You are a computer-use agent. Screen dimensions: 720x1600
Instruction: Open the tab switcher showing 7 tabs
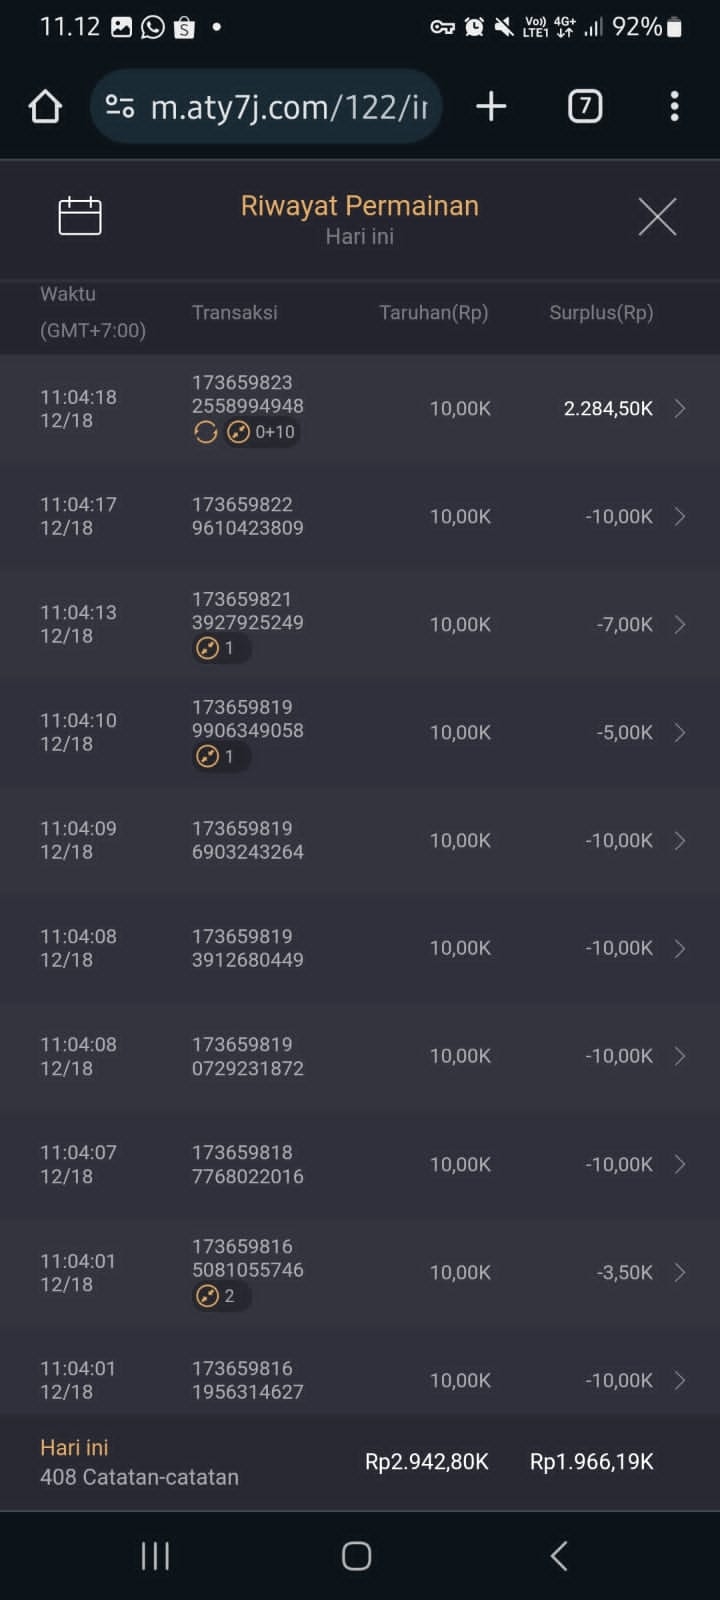pos(585,106)
